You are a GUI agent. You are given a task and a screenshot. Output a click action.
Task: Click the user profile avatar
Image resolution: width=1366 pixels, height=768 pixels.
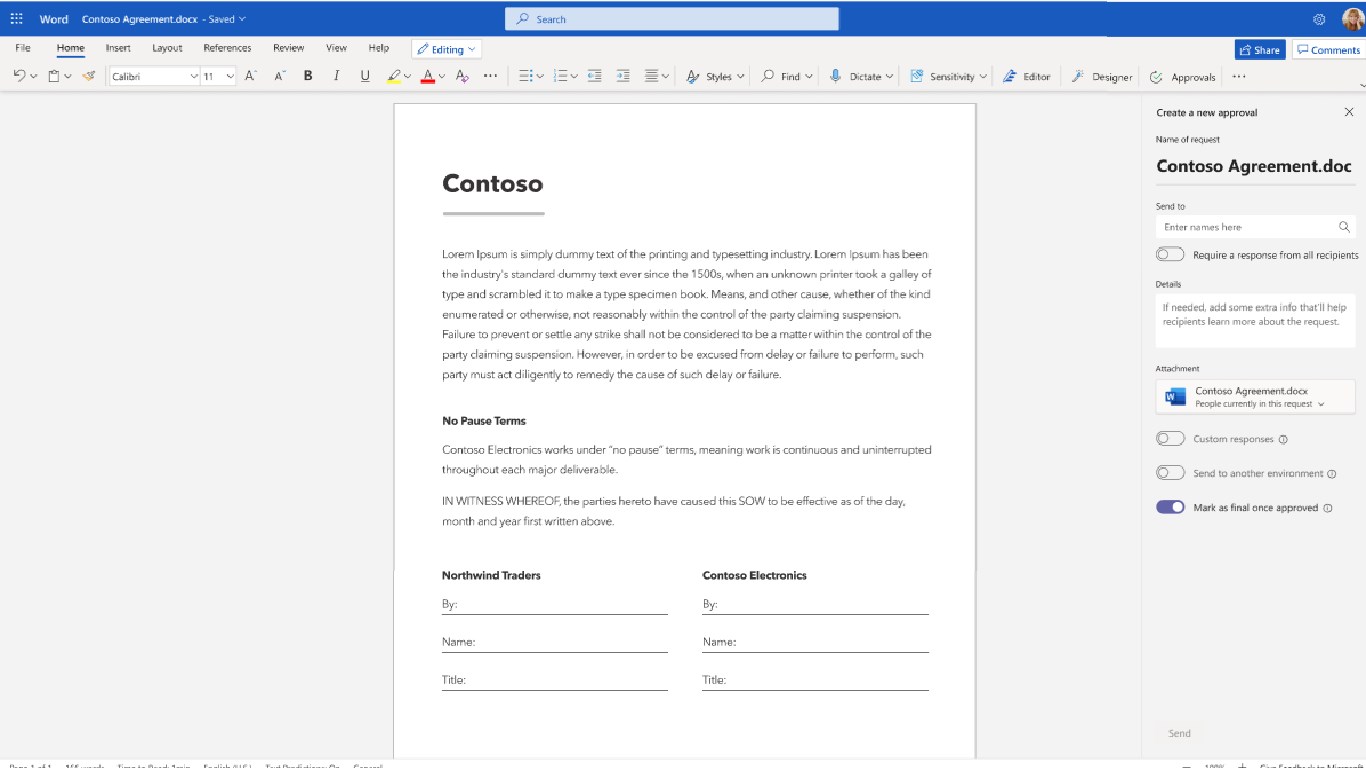(x=1352, y=19)
